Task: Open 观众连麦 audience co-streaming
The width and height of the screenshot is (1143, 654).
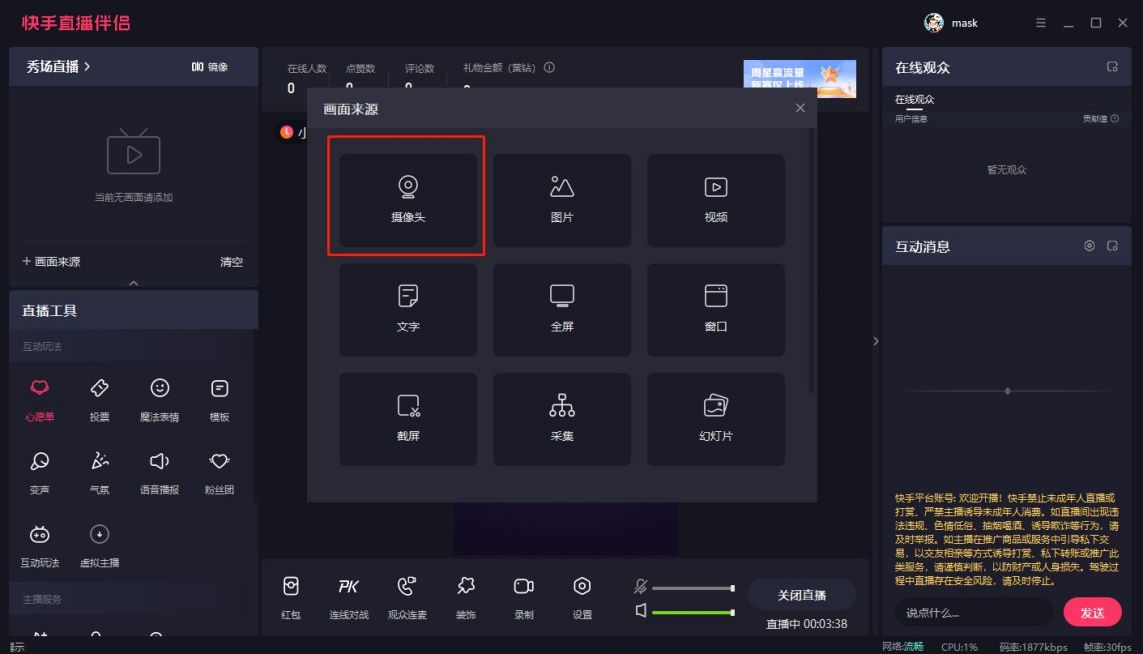Action: pos(407,597)
